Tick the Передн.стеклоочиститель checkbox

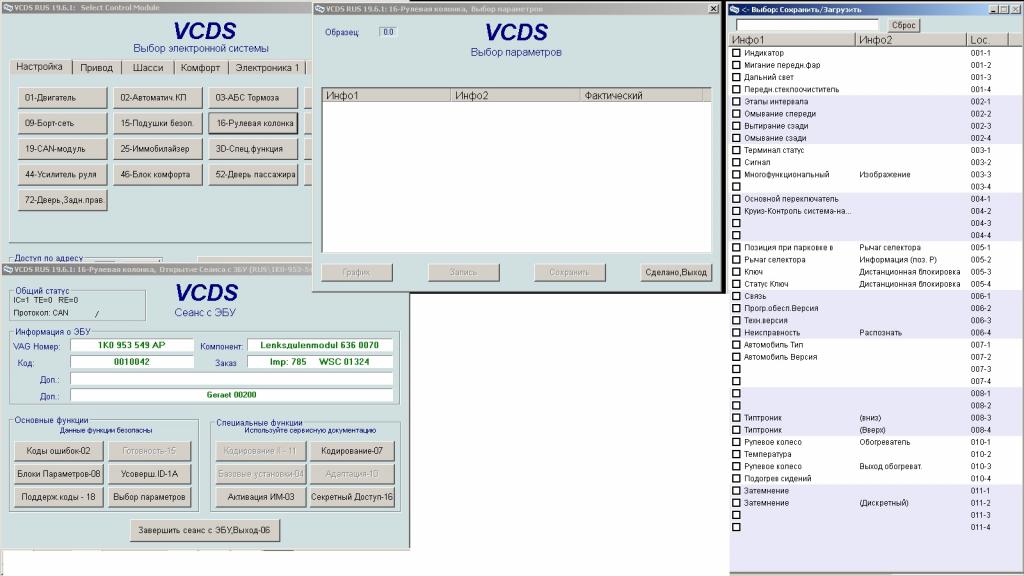(736, 89)
